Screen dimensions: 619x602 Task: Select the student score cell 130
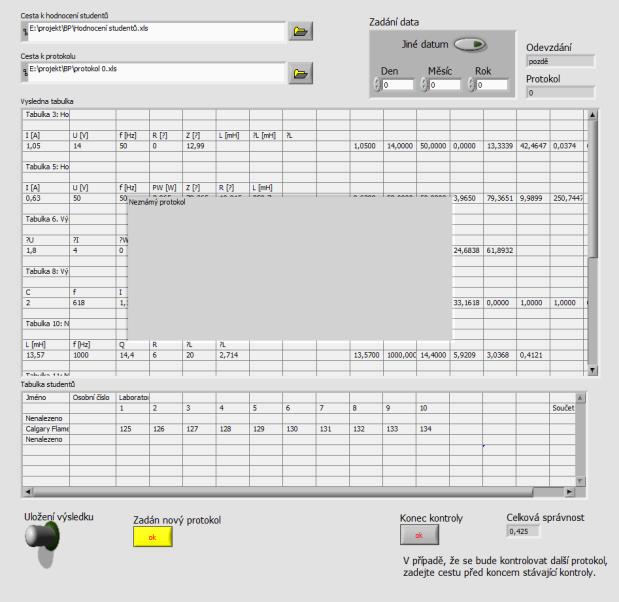(299, 429)
